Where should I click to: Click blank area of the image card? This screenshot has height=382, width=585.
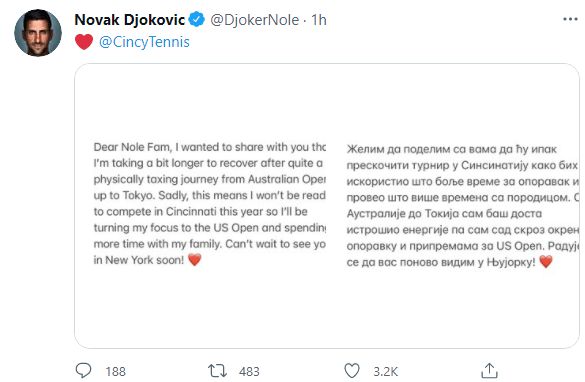click(326, 101)
